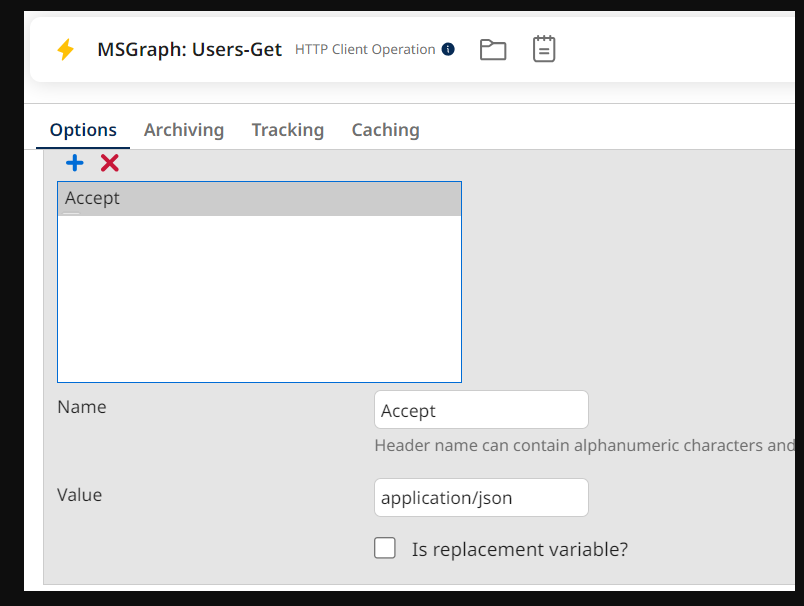Open the notes clipboard icon
Screen dimensions: 804x606
tap(544, 49)
